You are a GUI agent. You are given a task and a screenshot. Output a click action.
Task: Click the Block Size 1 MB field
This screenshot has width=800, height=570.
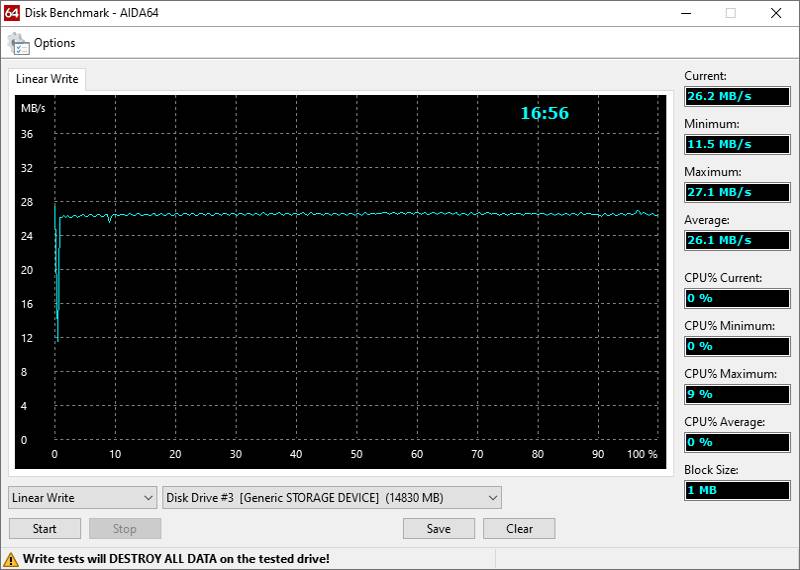(x=738, y=490)
